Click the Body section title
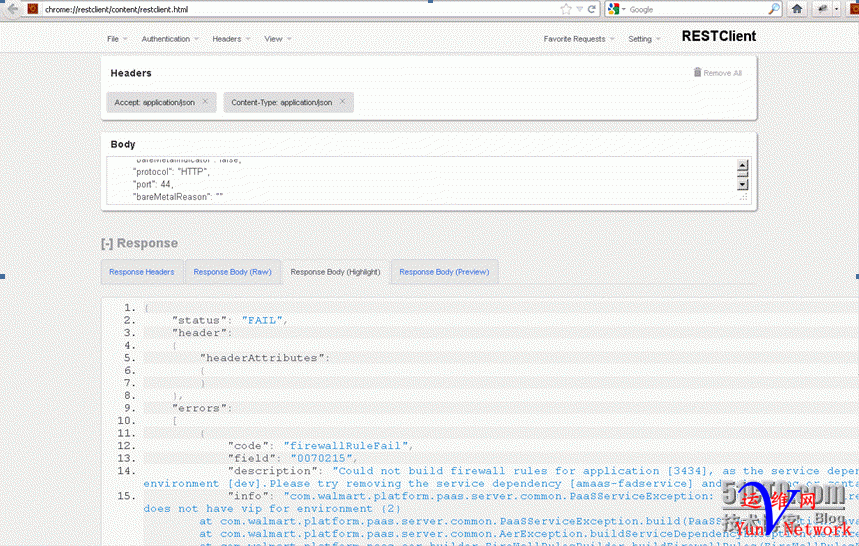This screenshot has width=859, height=546. (123, 145)
